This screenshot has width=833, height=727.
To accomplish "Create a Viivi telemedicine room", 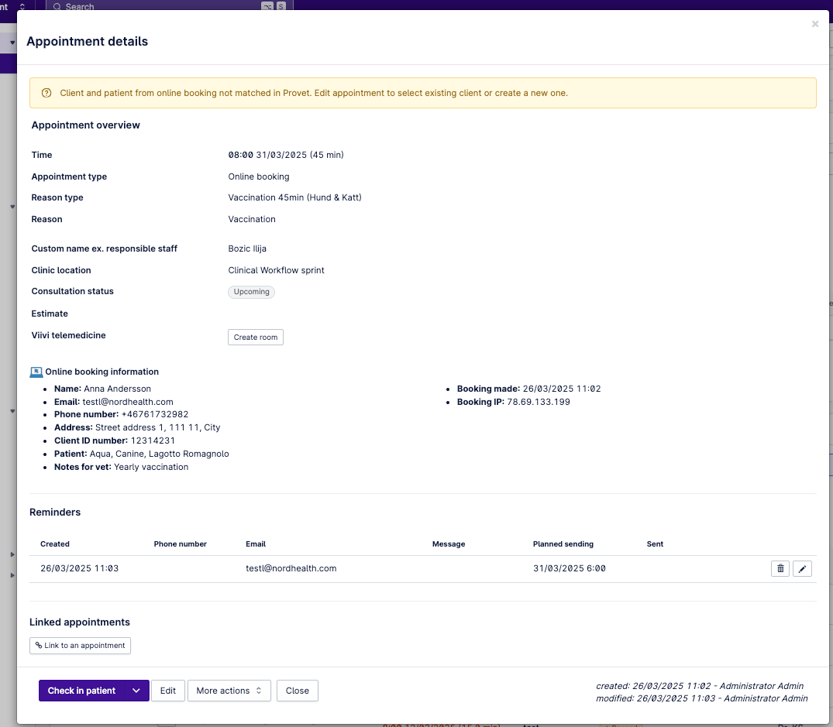I will click(x=255, y=337).
